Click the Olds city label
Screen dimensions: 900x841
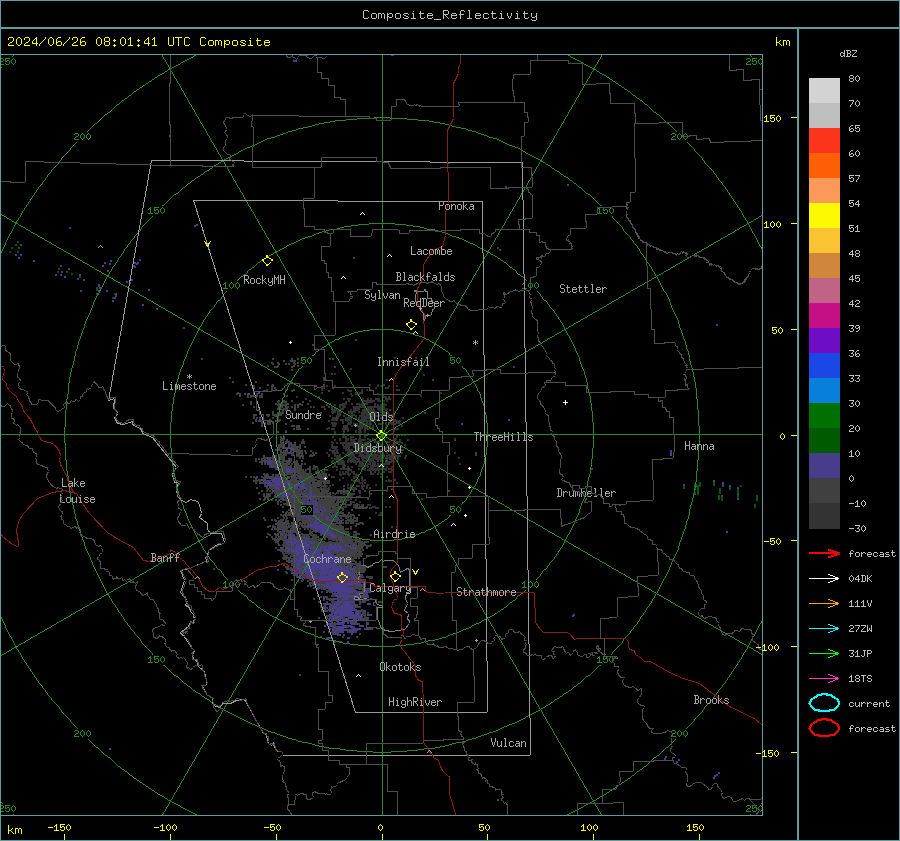381,417
